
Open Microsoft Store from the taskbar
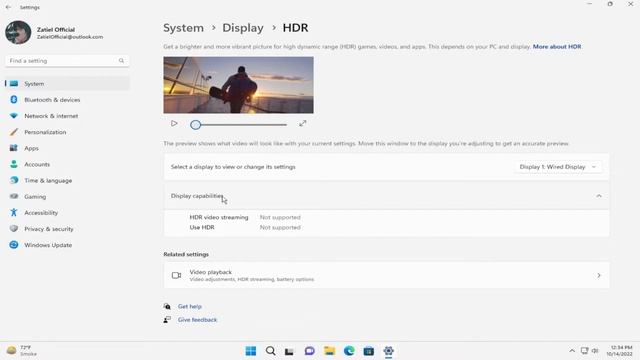(369, 351)
